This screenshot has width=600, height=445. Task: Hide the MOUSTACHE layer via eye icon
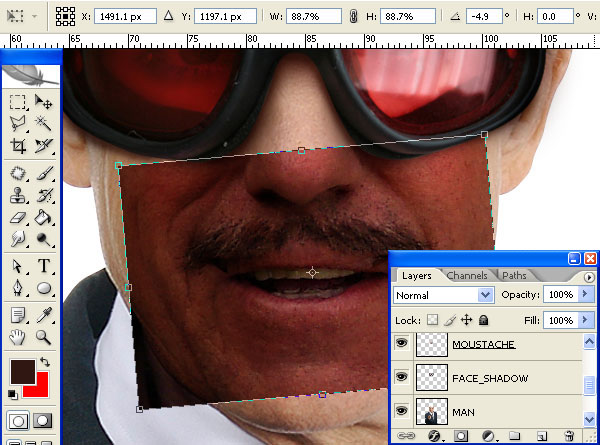tap(401, 343)
